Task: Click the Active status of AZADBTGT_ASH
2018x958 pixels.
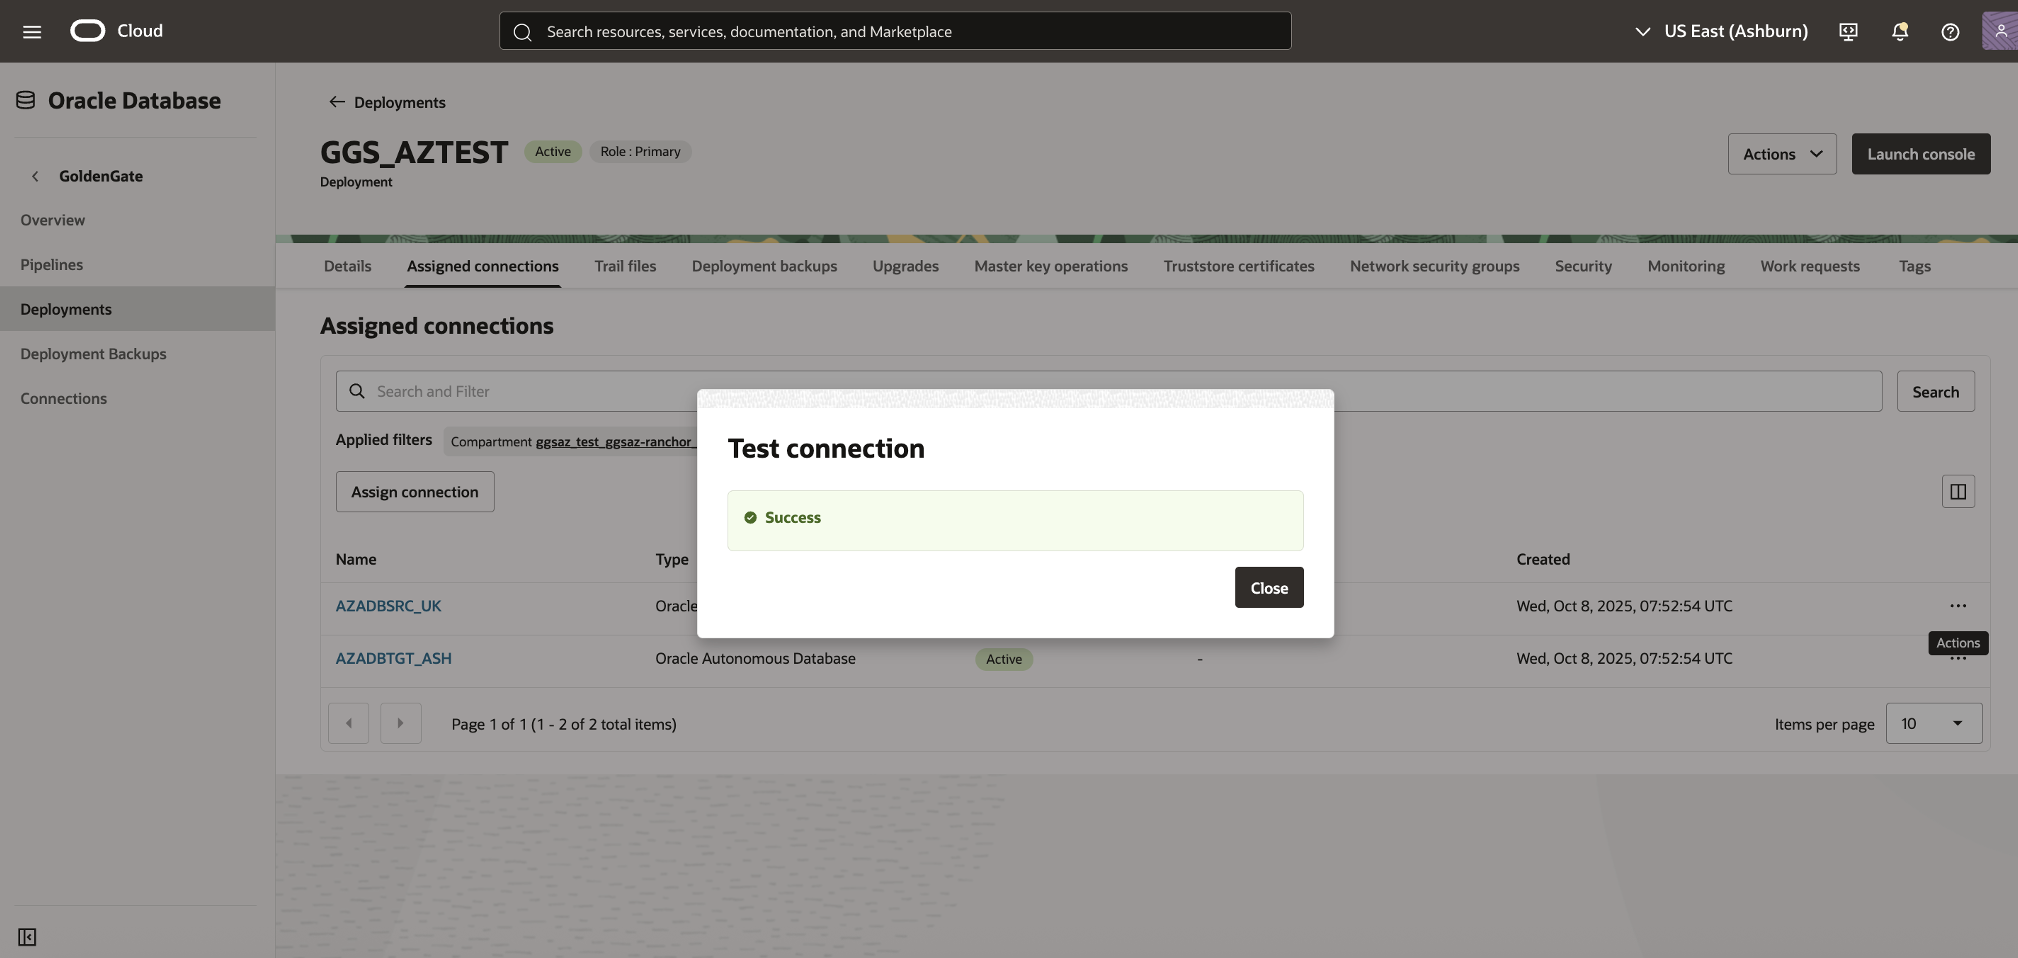Action: pos(1004,659)
